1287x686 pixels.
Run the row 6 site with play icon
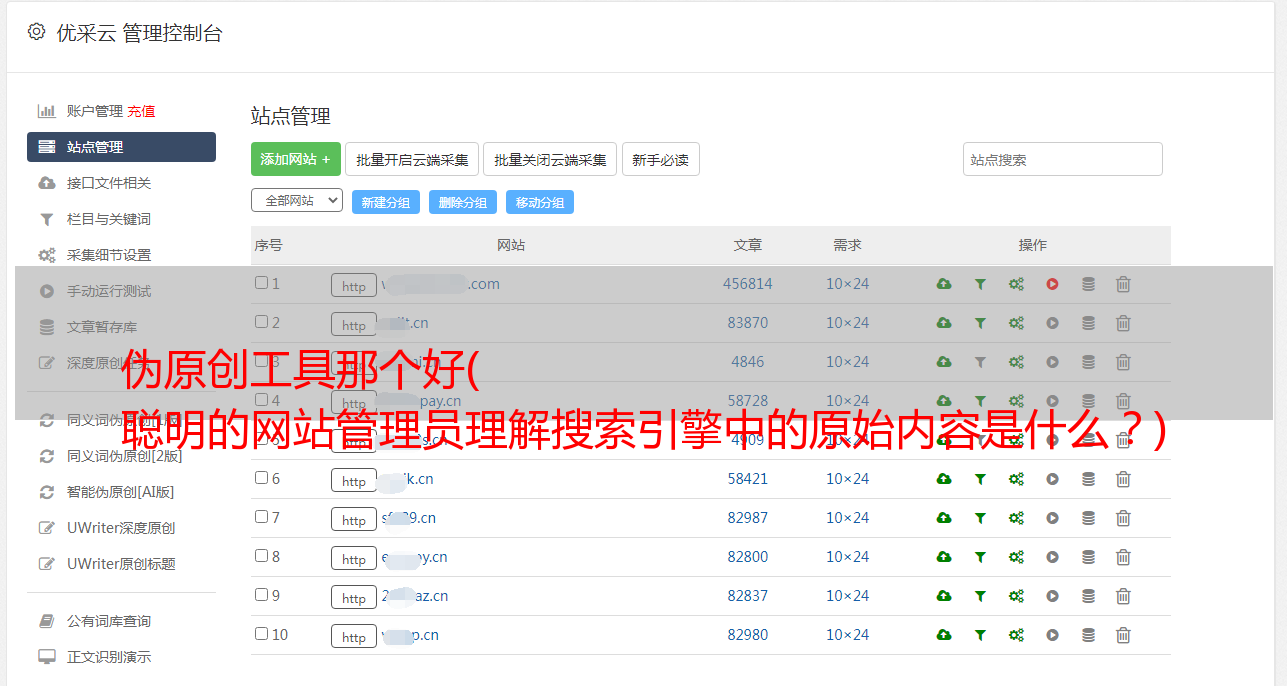1052,479
